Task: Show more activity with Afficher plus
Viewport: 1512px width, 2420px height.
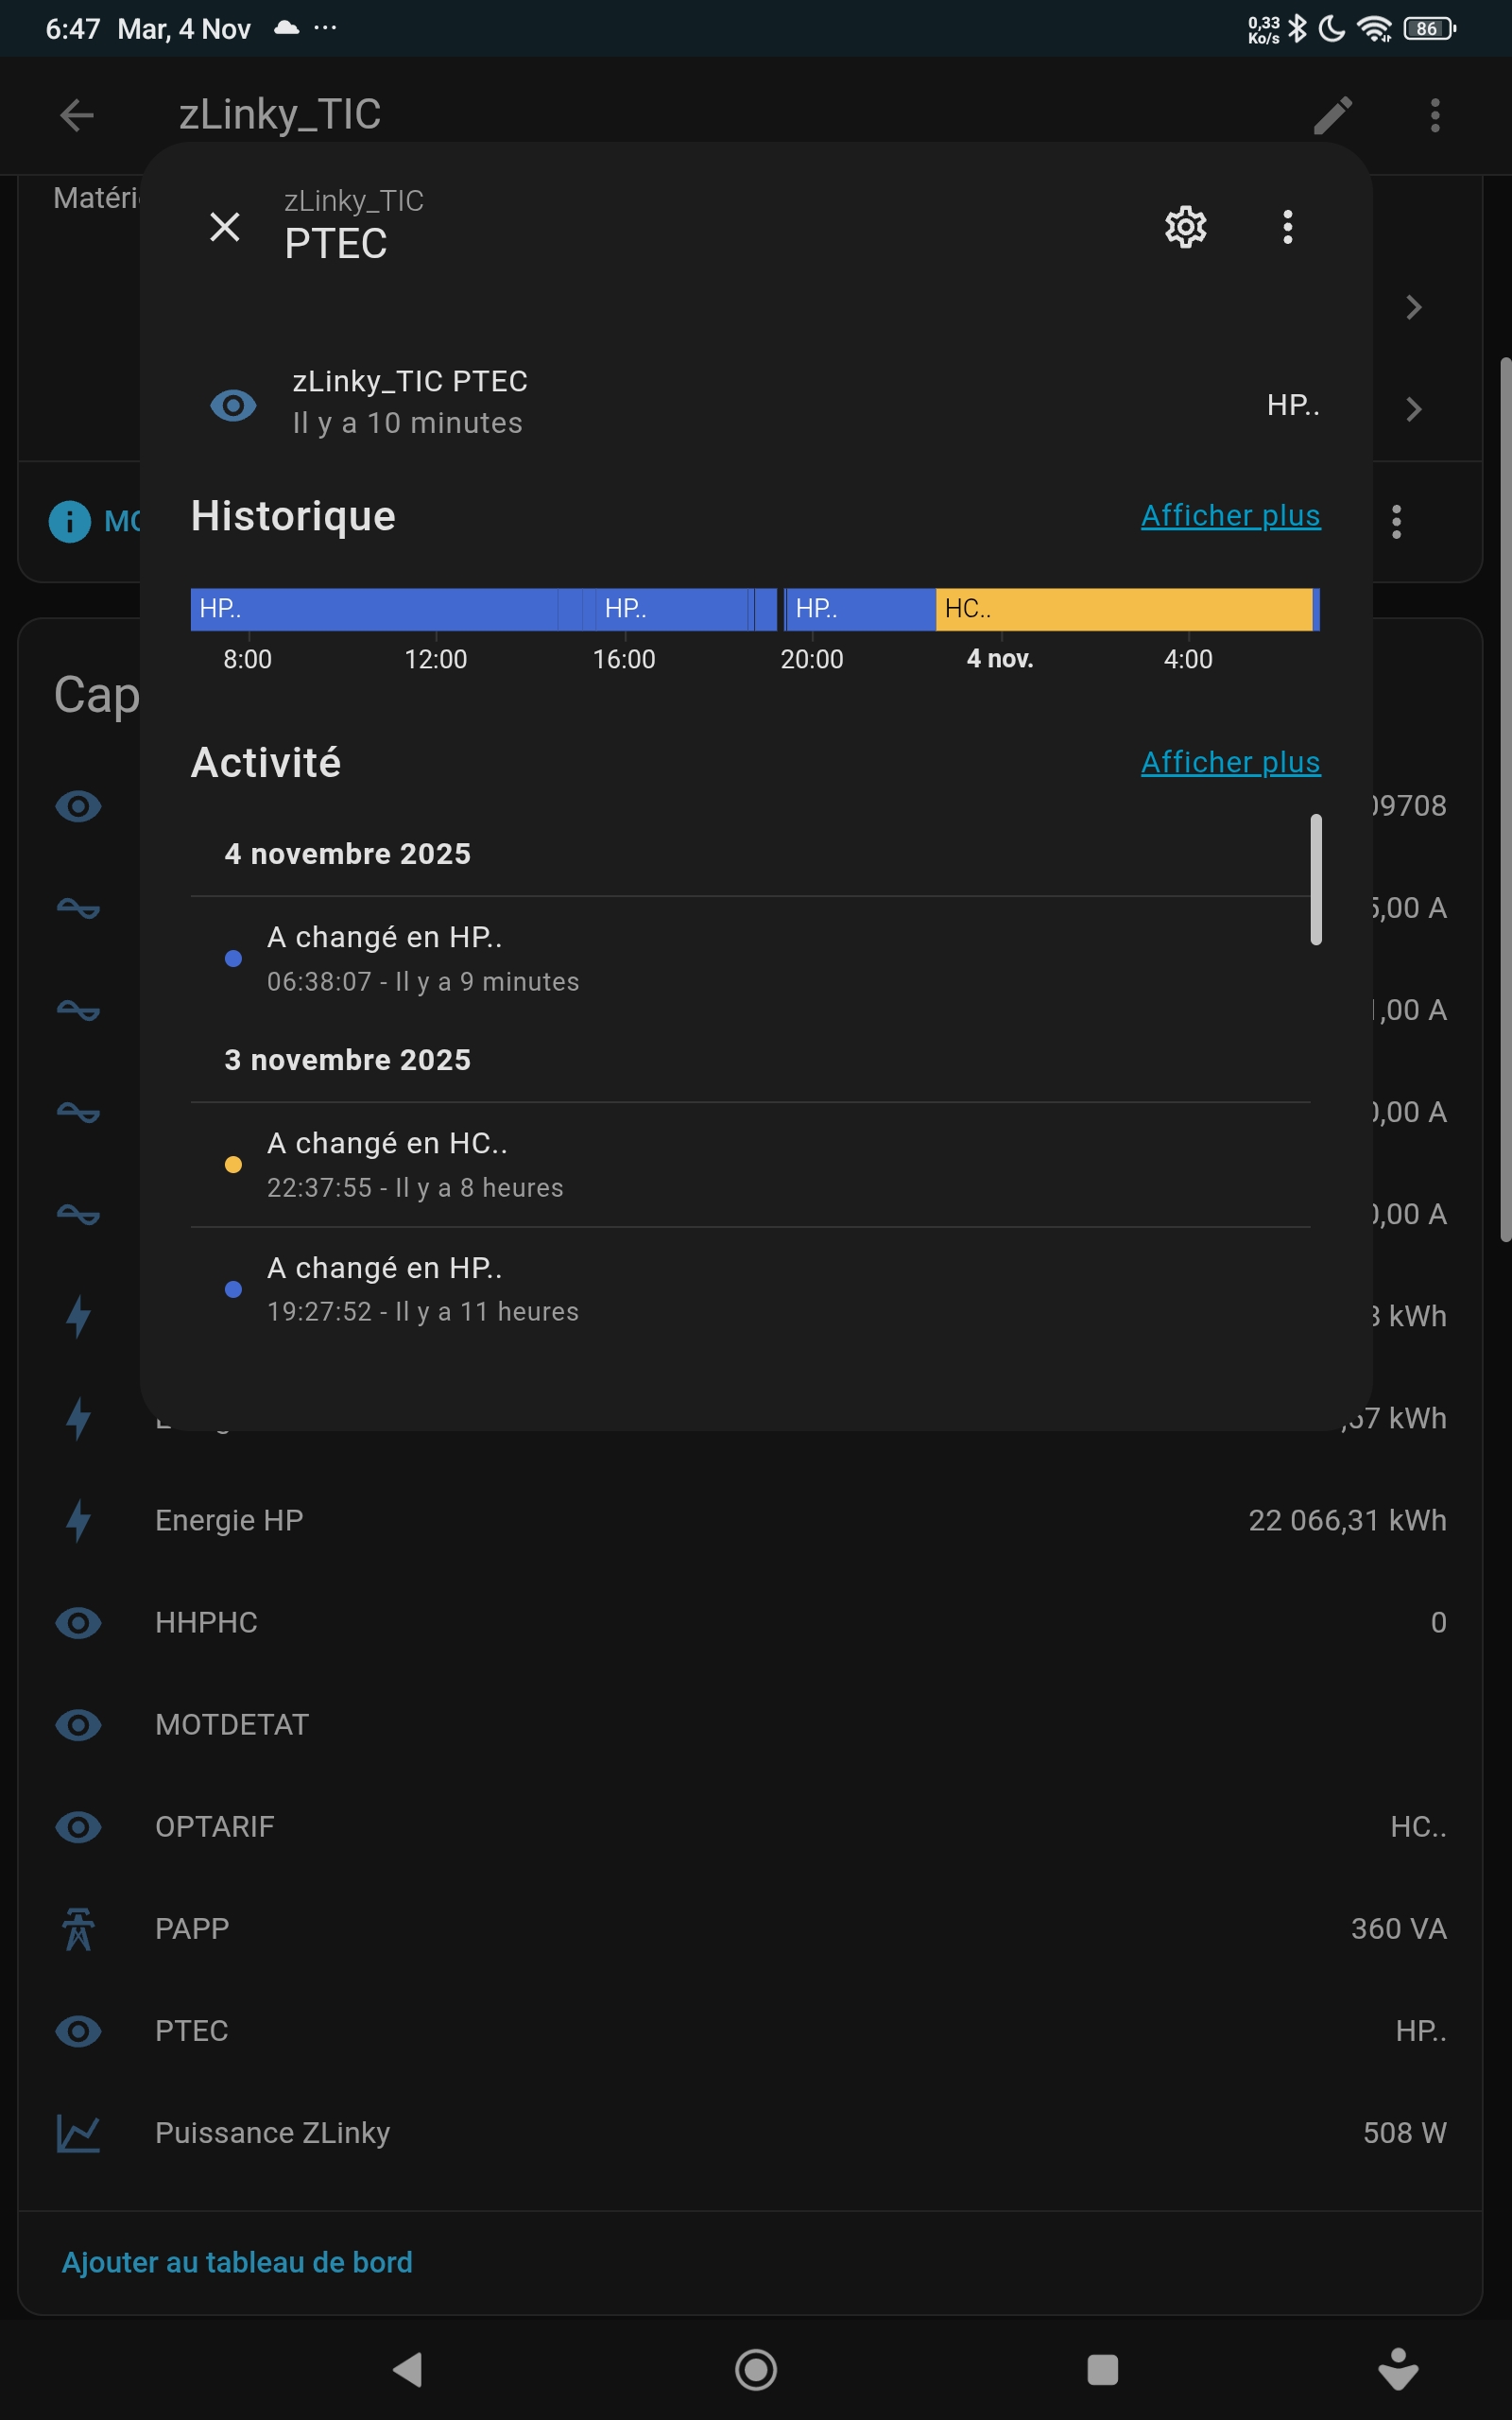Action: pyautogui.click(x=1230, y=762)
